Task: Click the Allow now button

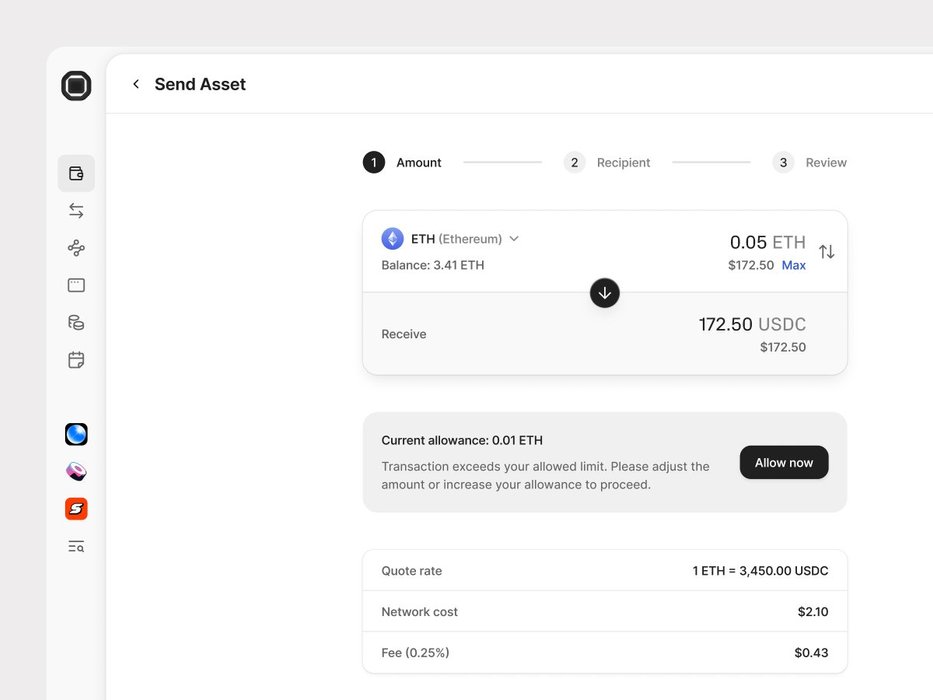Action: (784, 462)
